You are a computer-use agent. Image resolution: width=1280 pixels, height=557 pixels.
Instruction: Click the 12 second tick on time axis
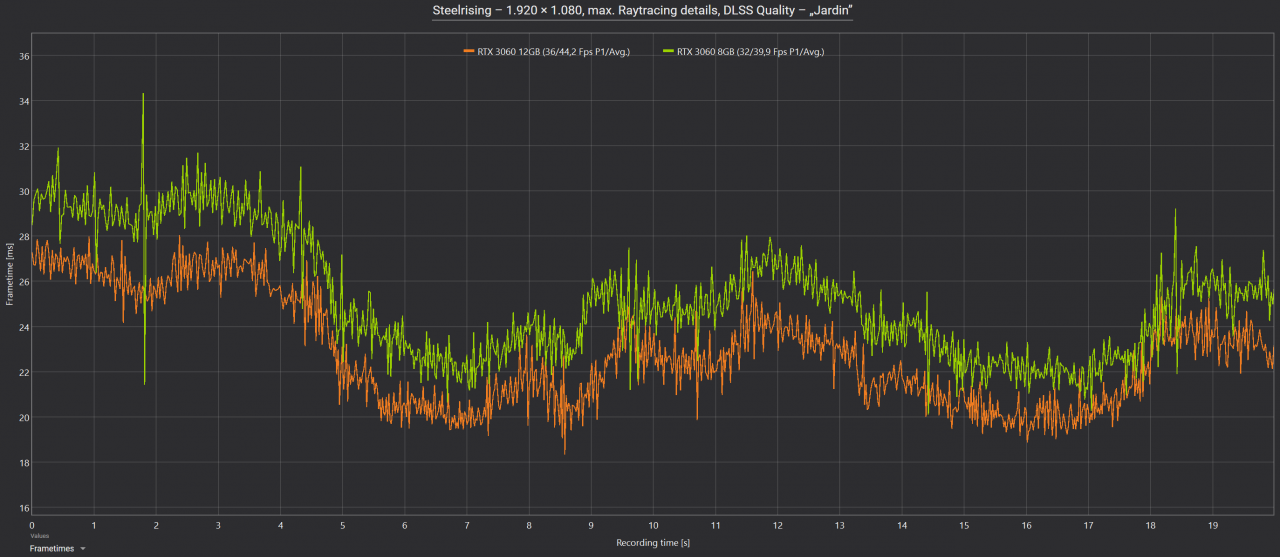pyautogui.click(x=777, y=524)
